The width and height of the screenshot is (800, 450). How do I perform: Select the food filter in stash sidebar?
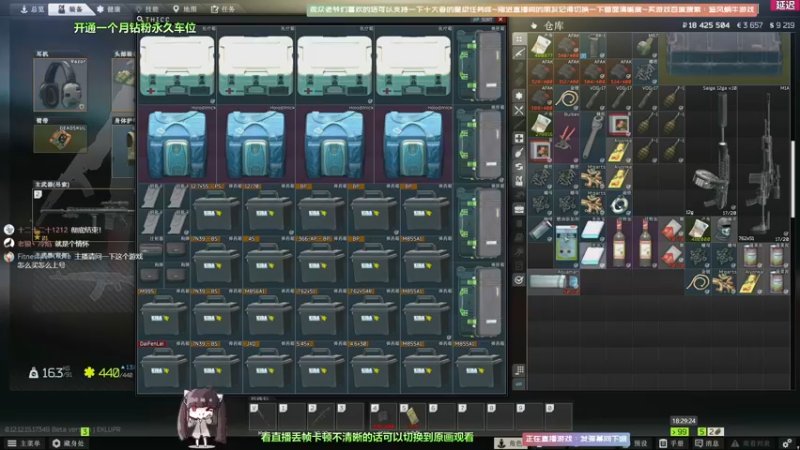519,152
